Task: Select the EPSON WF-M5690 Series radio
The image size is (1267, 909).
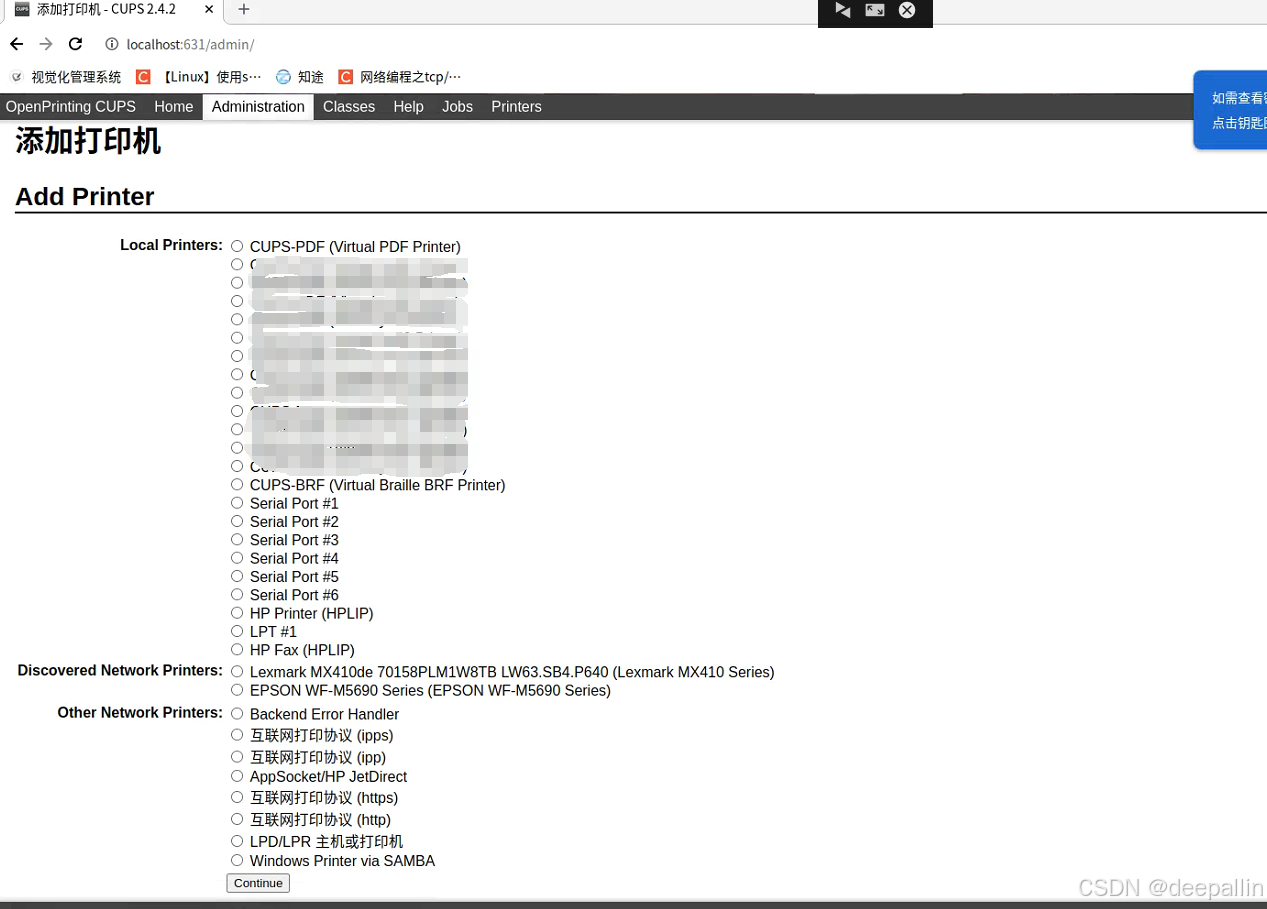Action: click(x=237, y=690)
